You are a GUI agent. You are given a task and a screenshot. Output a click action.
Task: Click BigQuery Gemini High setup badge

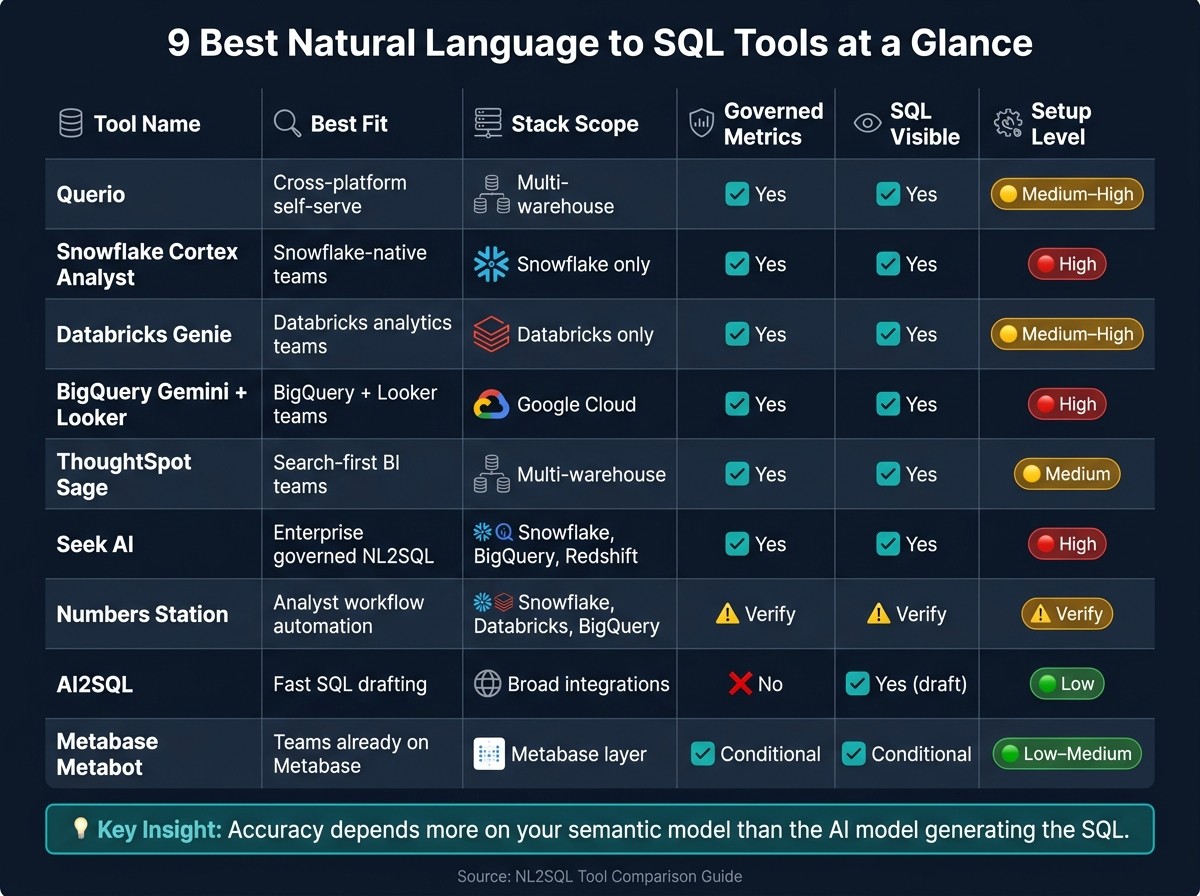tap(1067, 404)
